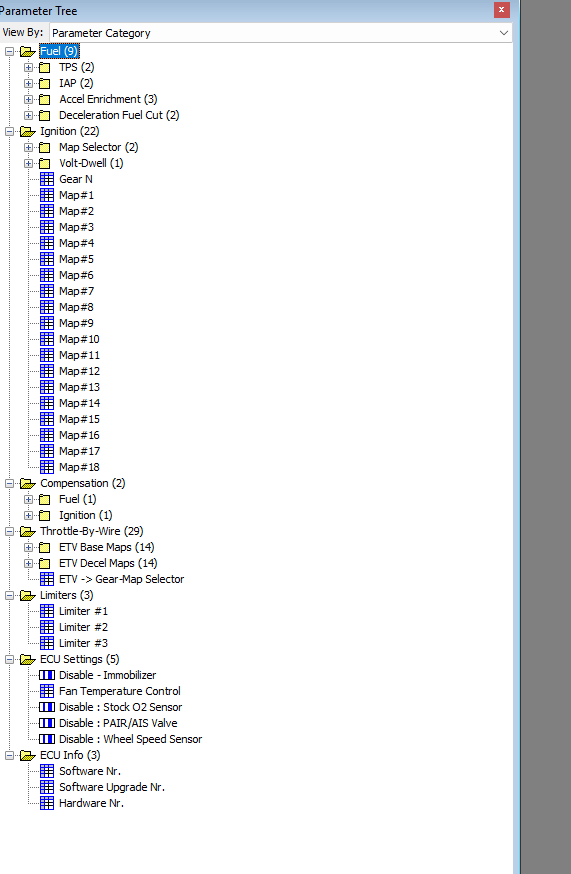Expand the TPS (2) folder
Screen dimensions: 571x874
tap(28, 67)
